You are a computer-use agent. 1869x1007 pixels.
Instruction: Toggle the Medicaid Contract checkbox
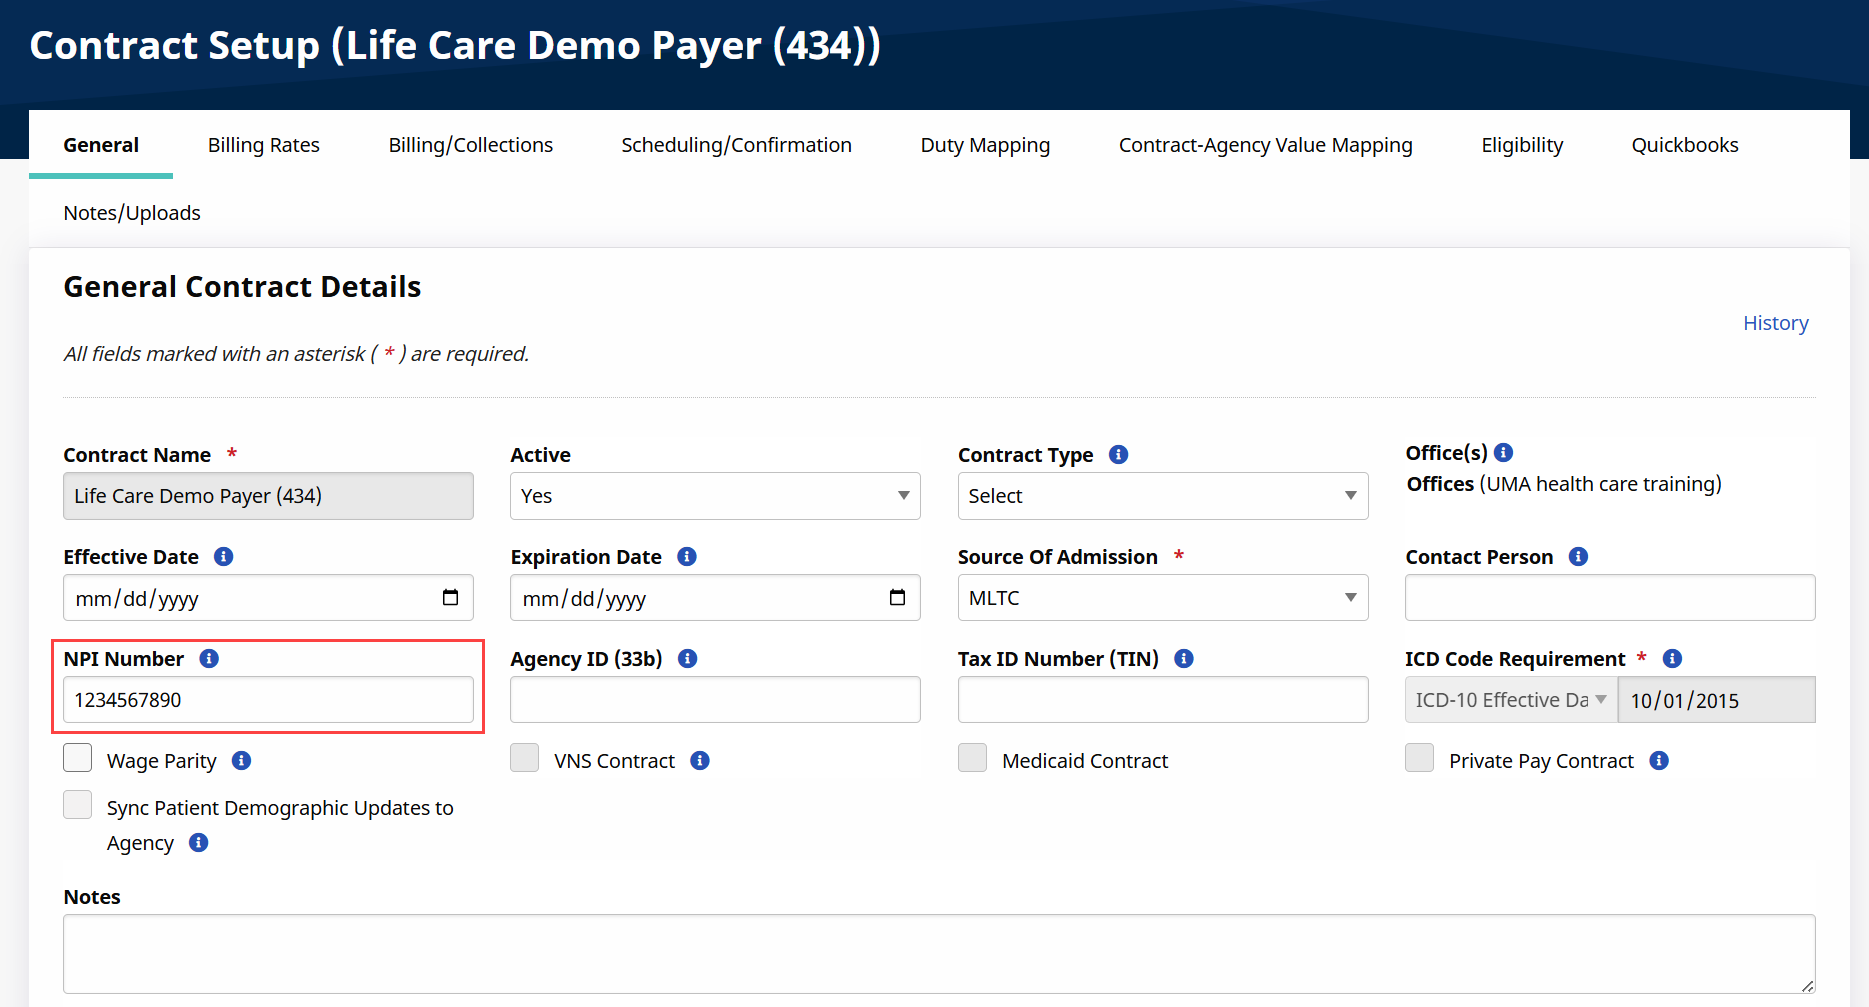coord(972,758)
